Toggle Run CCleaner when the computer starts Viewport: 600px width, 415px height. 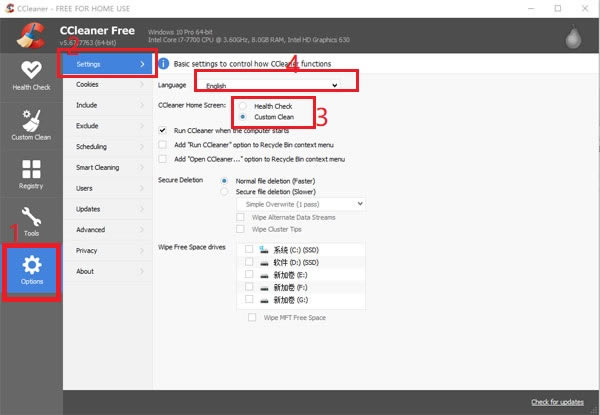[x=163, y=130]
